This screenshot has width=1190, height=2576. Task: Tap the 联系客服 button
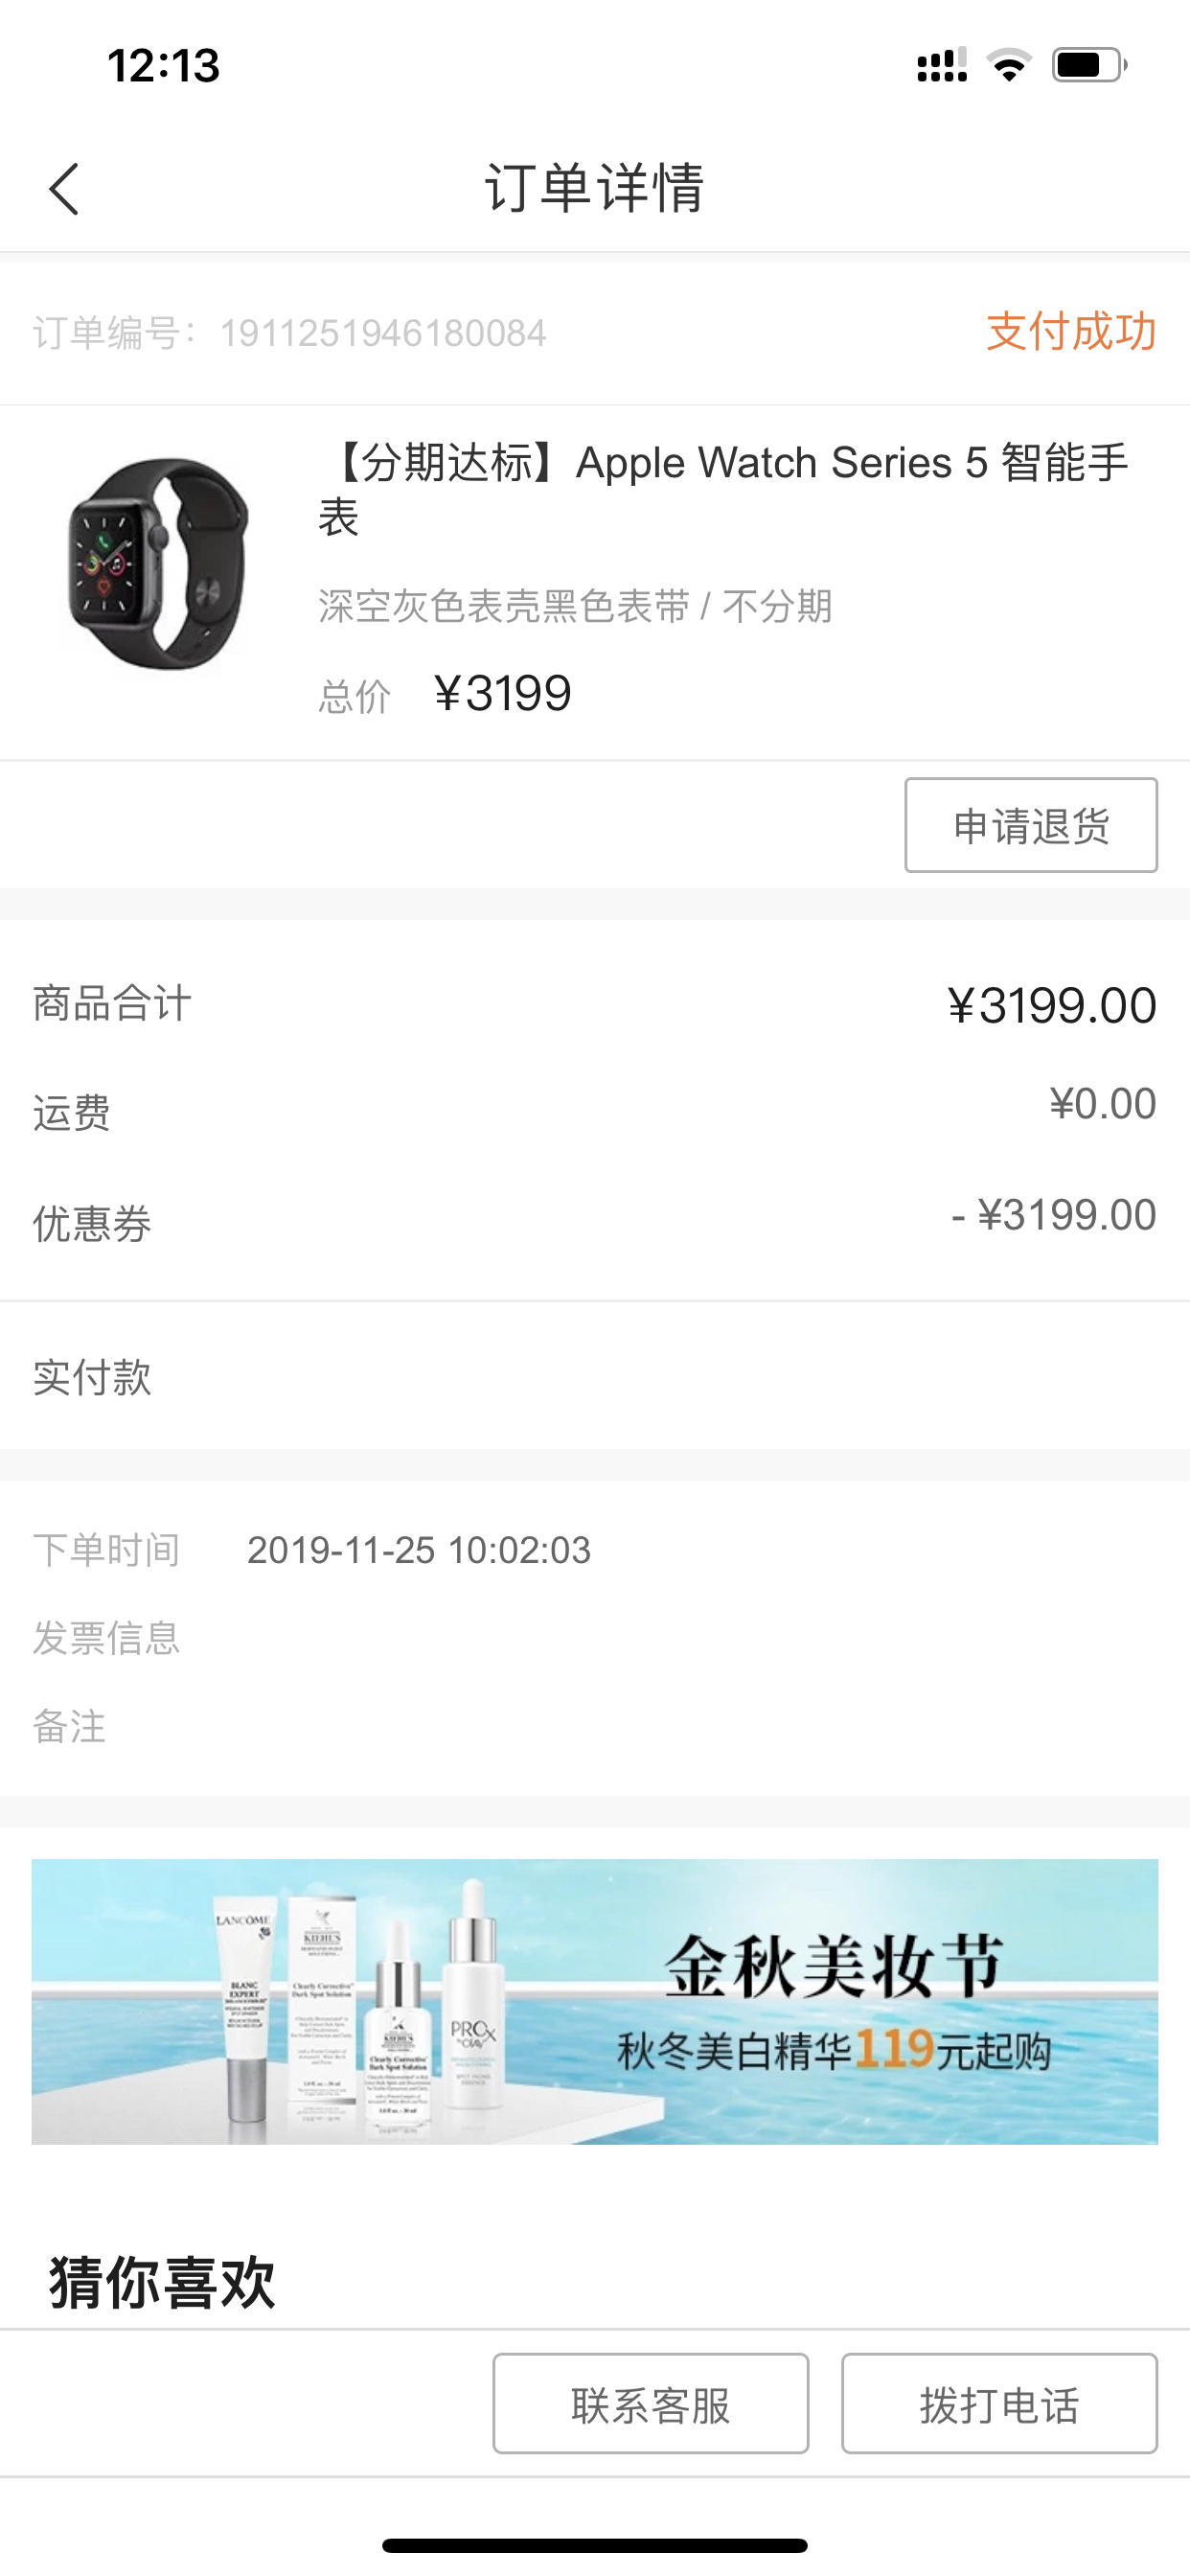click(x=651, y=2404)
